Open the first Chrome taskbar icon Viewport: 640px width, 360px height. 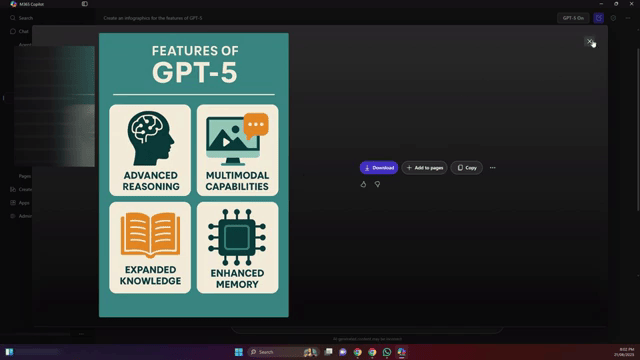[358, 352]
